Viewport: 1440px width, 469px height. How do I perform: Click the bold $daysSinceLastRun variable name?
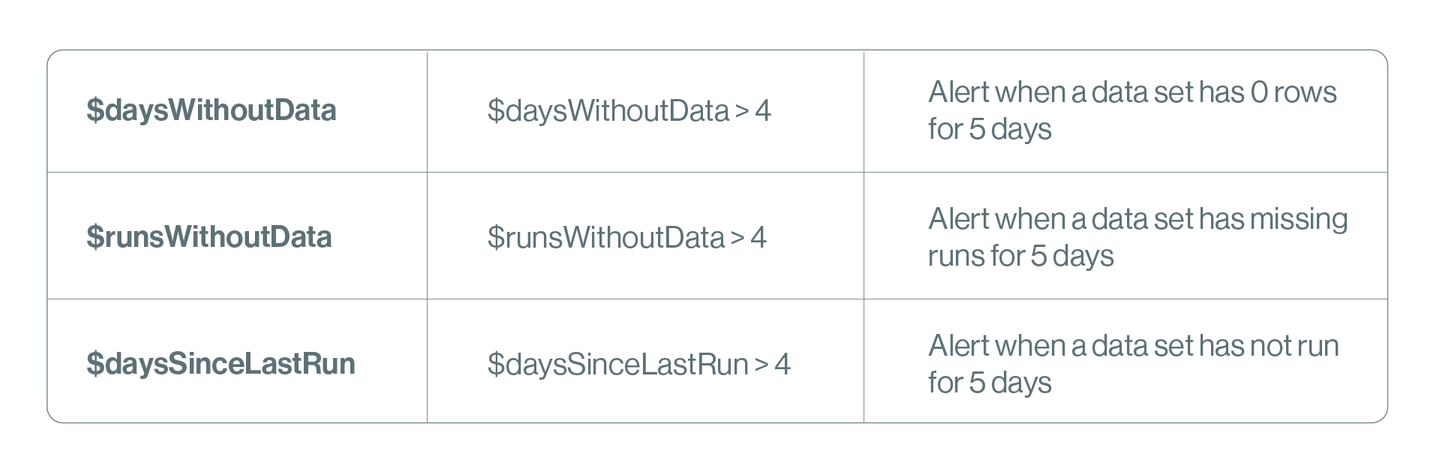coord(220,364)
